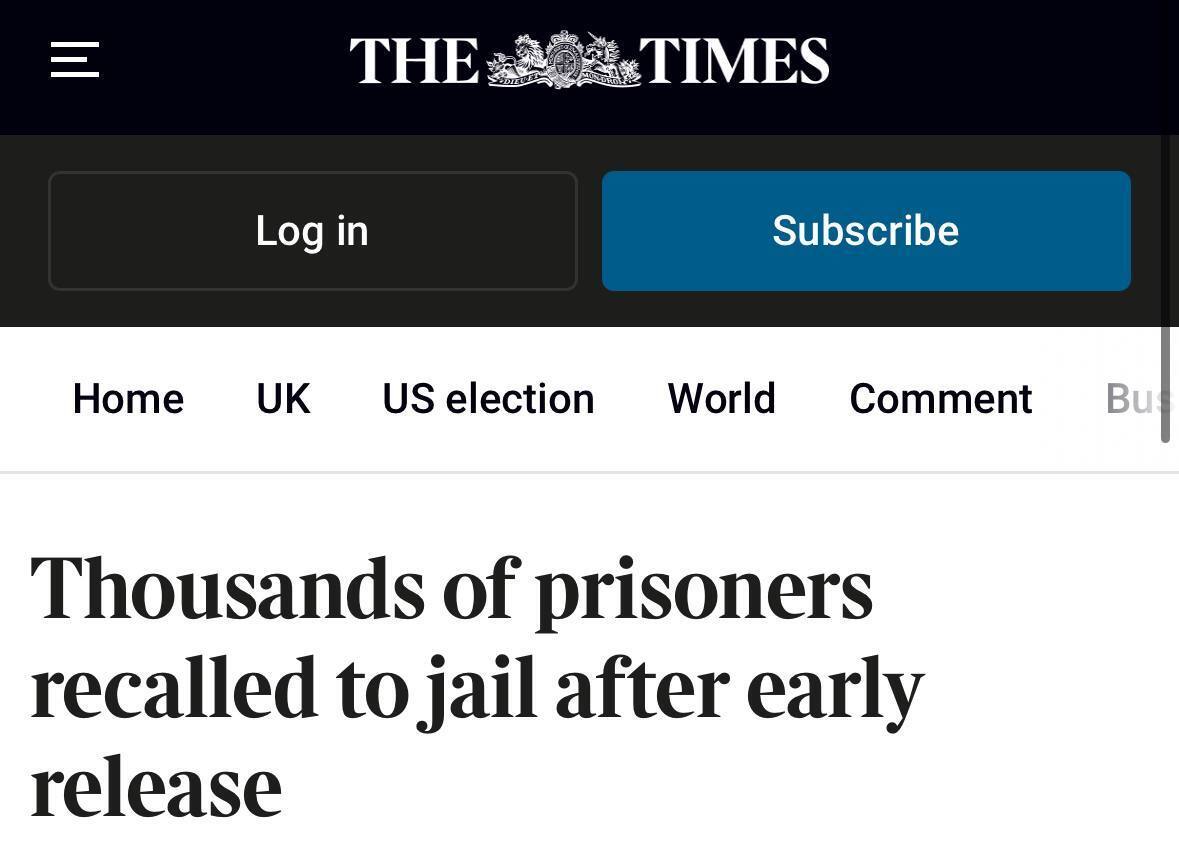The image size is (1179, 868).
Task: Click the word "early" in the headline
Action: coord(834,690)
